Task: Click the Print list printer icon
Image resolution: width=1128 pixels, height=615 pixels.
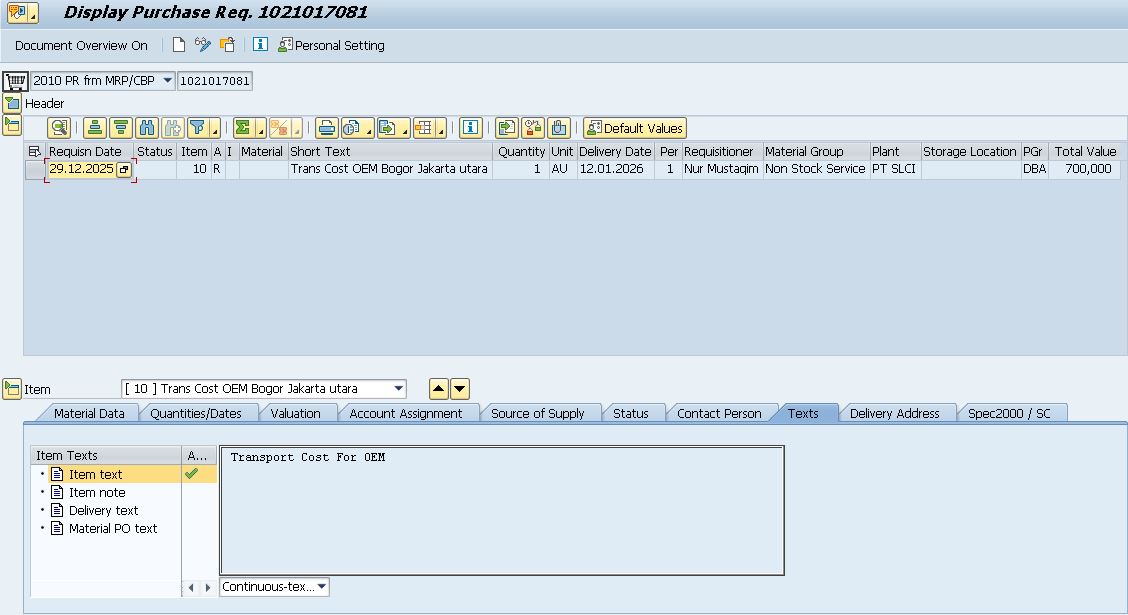Action: [326, 128]
